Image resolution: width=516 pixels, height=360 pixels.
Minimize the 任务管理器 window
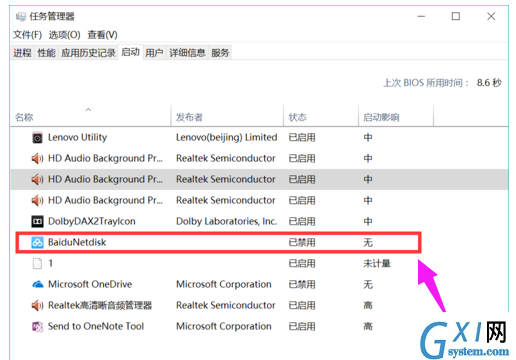tap(421, 16)
